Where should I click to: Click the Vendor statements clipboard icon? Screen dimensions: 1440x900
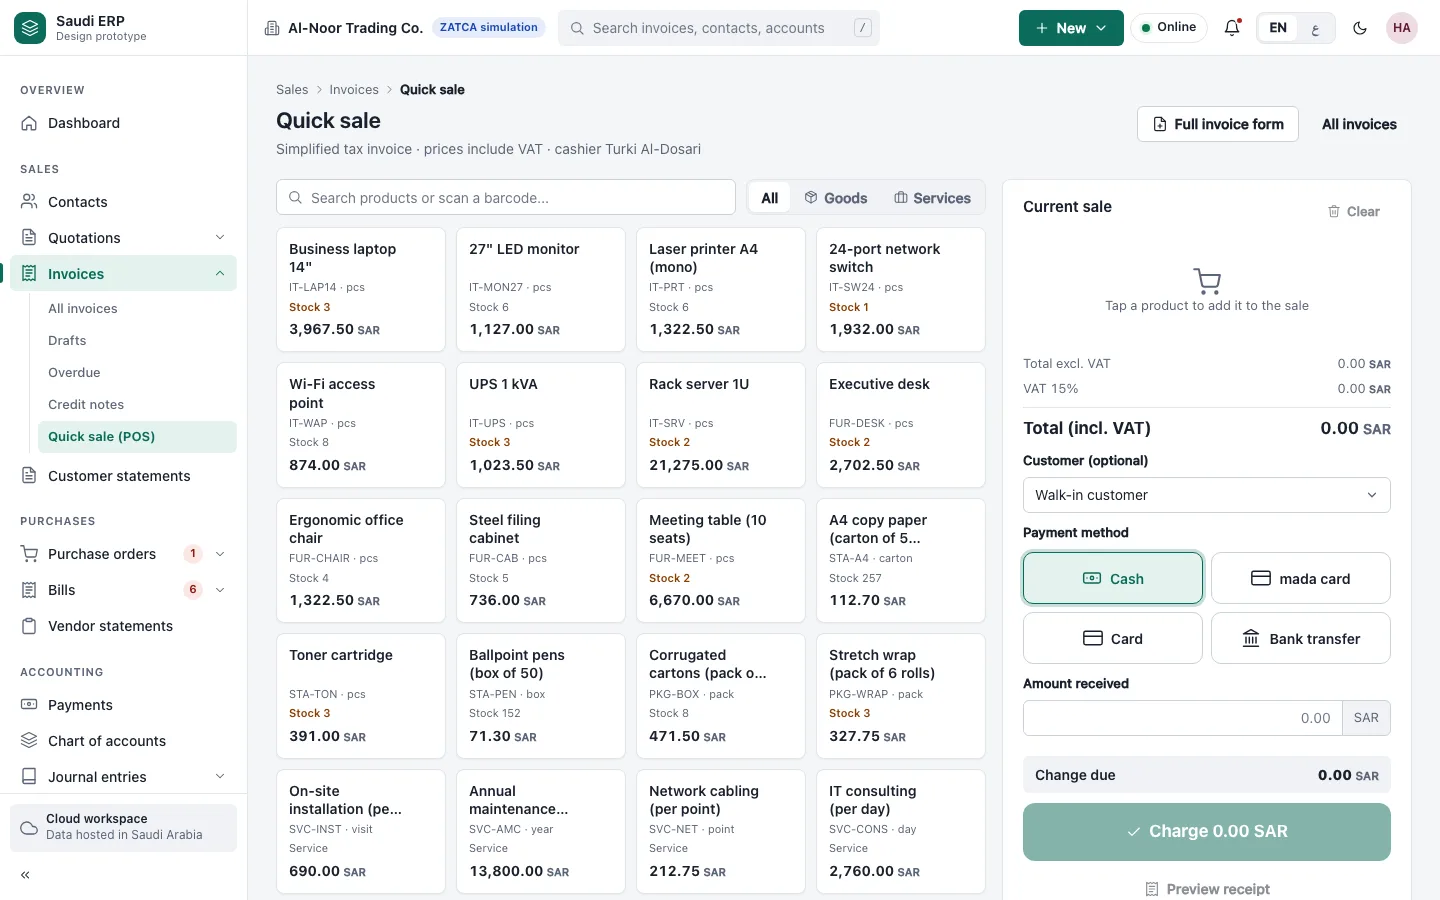point(29,626)
